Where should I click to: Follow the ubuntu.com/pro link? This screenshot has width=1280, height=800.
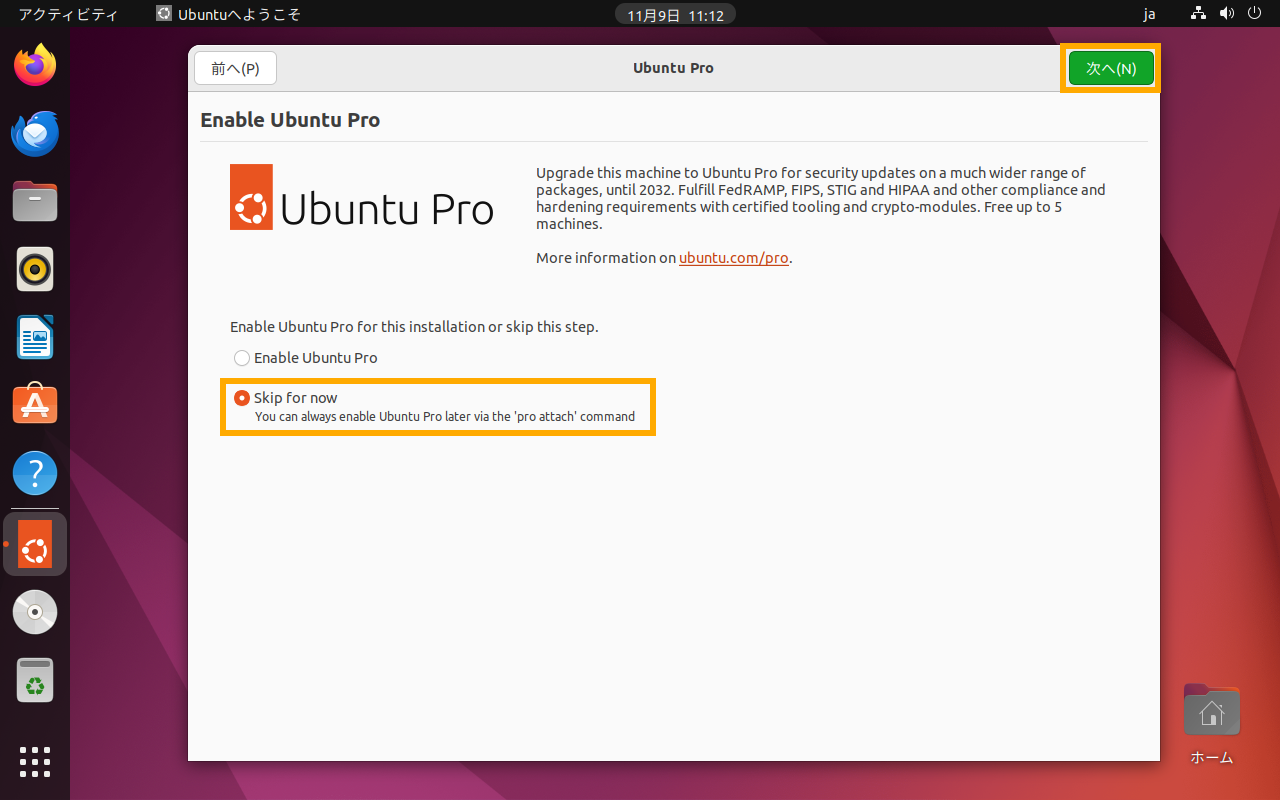[734, 258]
